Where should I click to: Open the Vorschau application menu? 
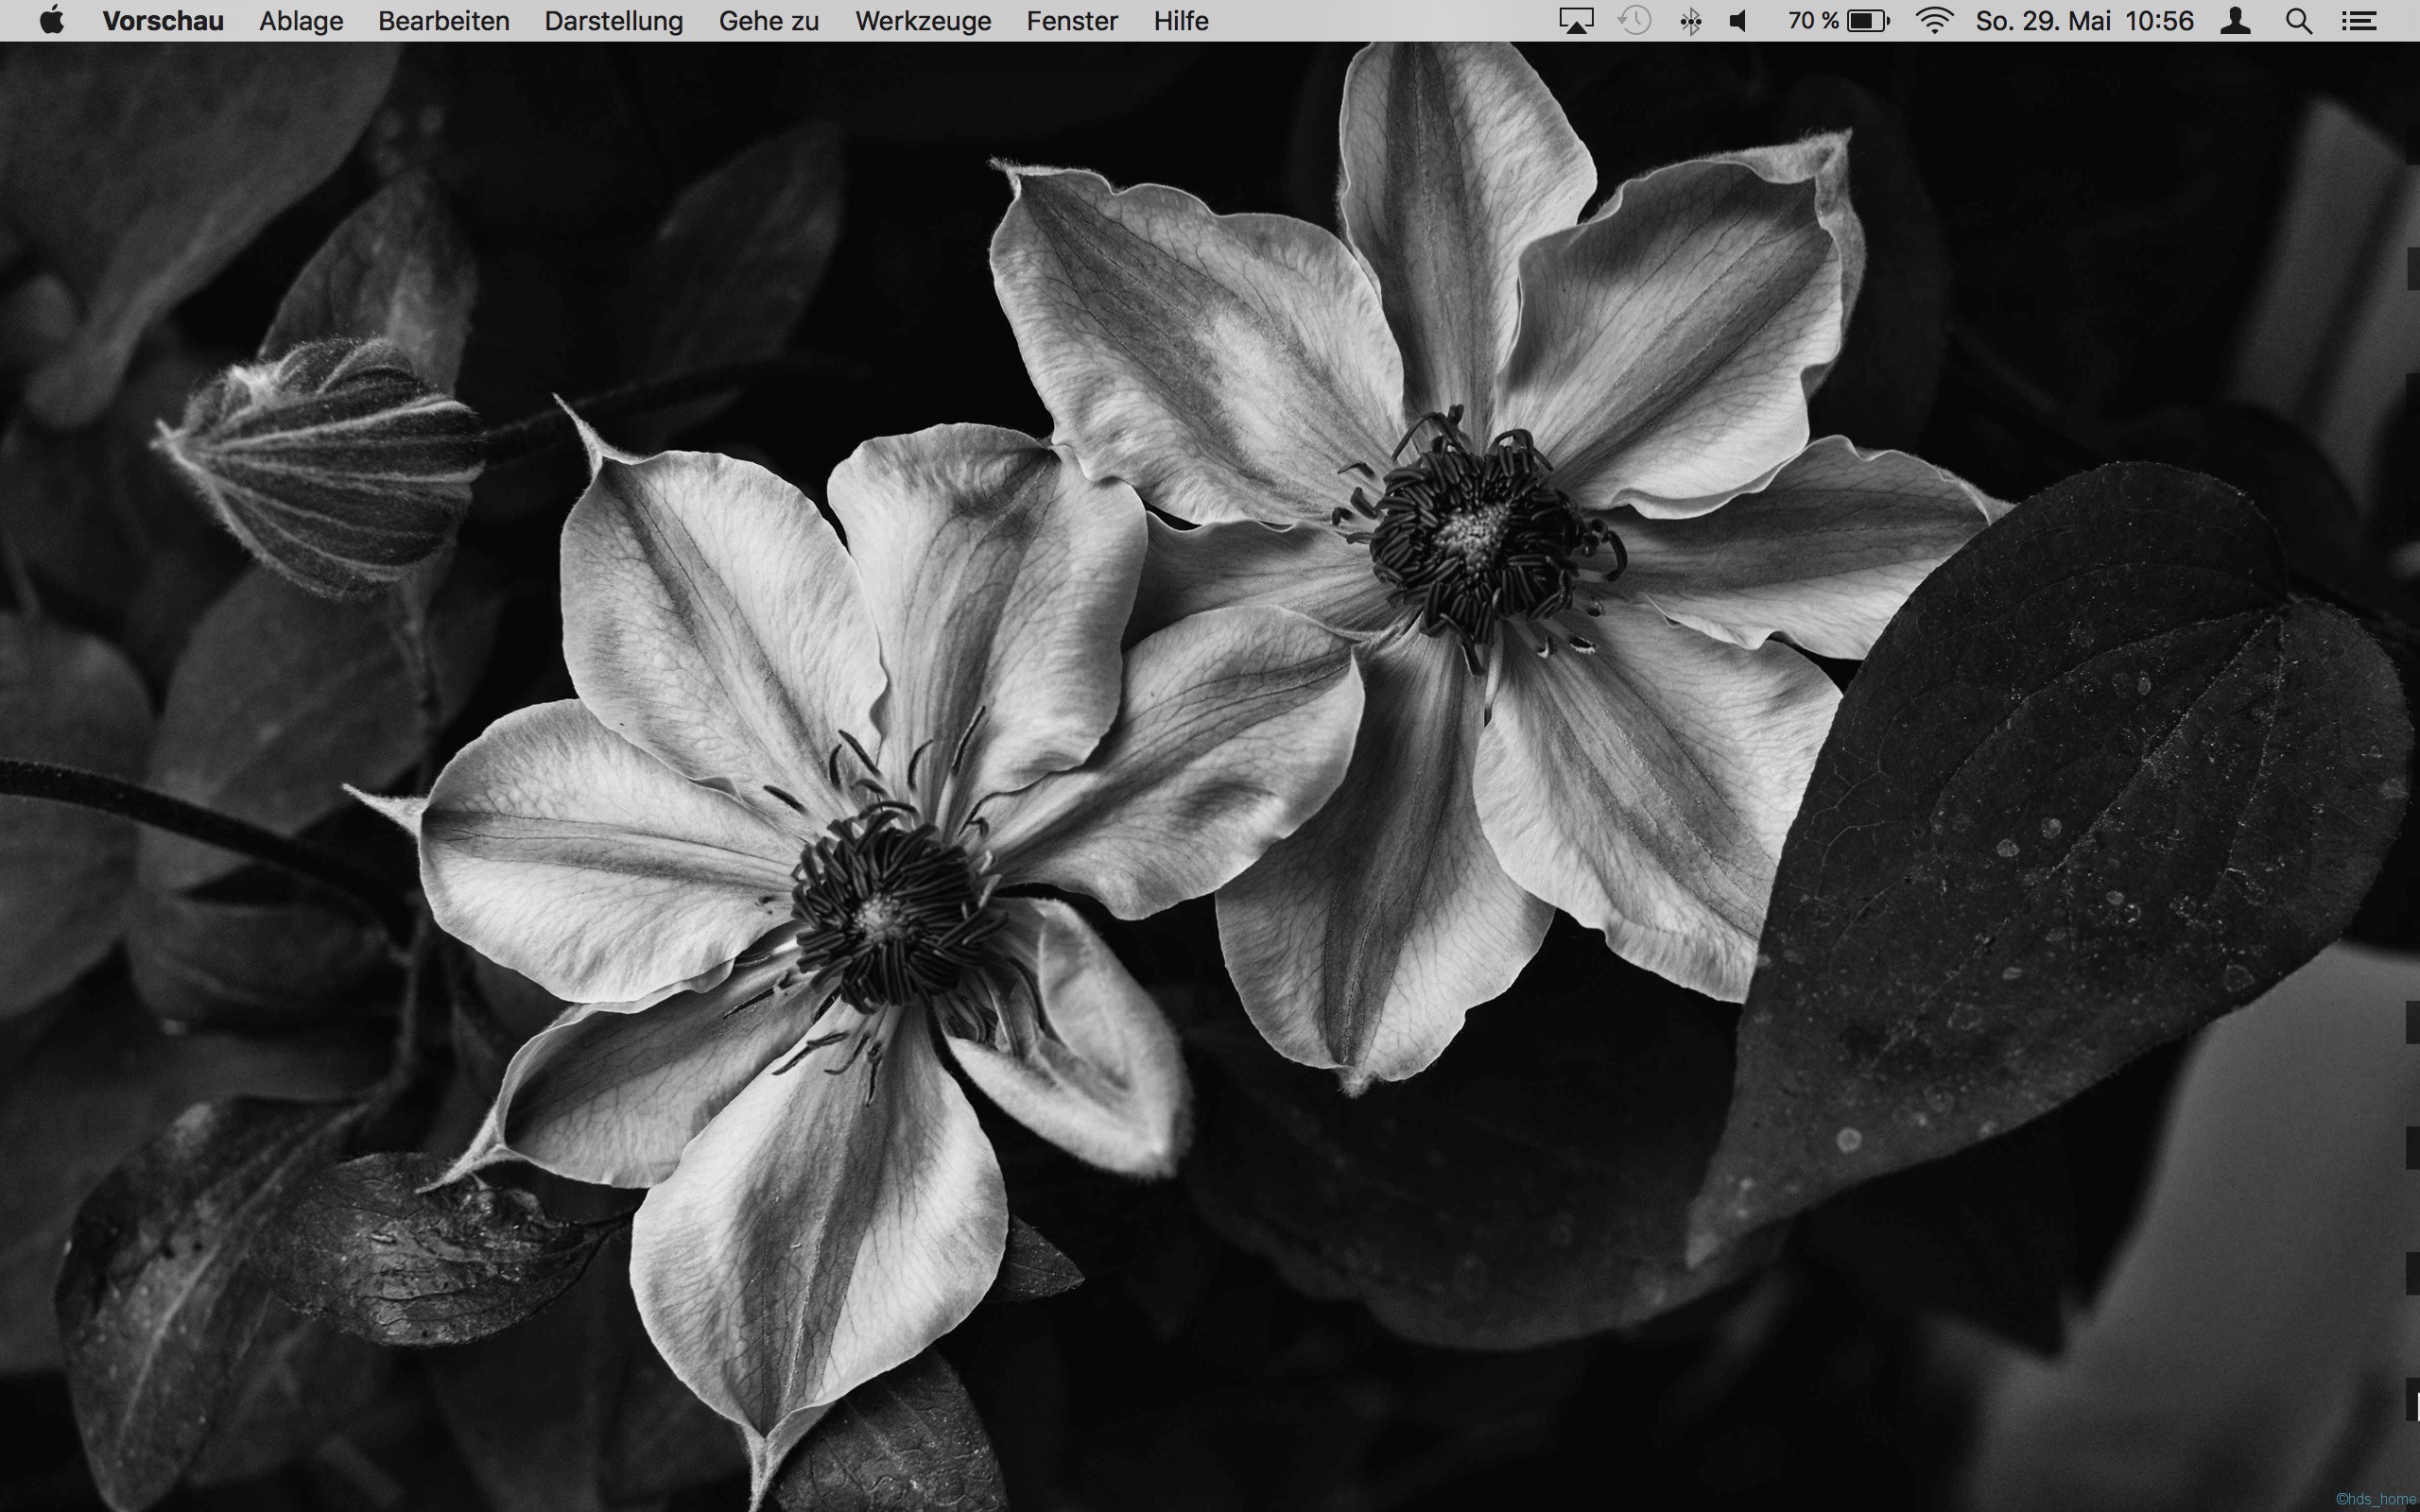pos(163,21)
